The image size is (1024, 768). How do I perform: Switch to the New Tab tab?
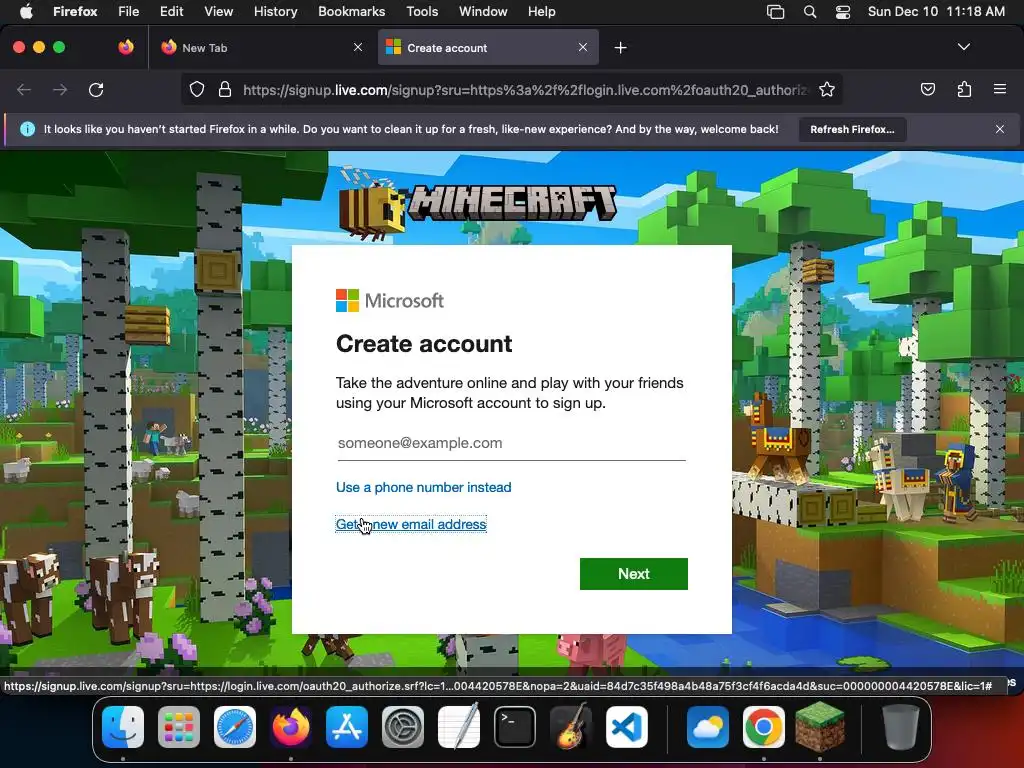[261, 48]
